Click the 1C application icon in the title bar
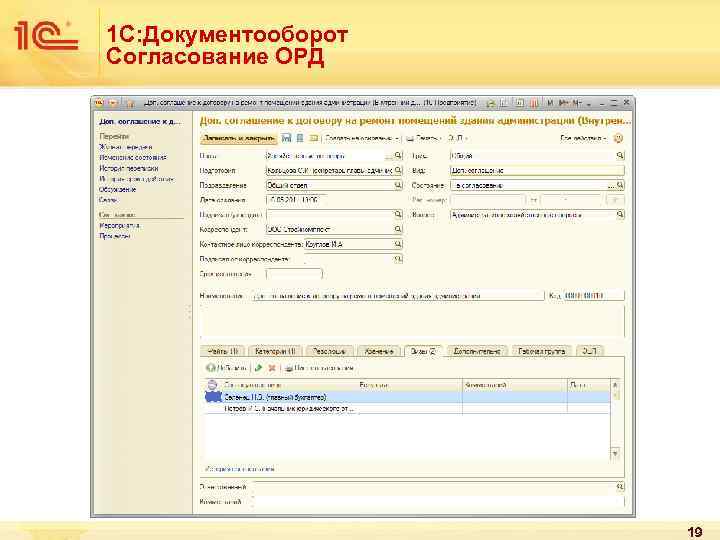 click(x=100, y=103)
